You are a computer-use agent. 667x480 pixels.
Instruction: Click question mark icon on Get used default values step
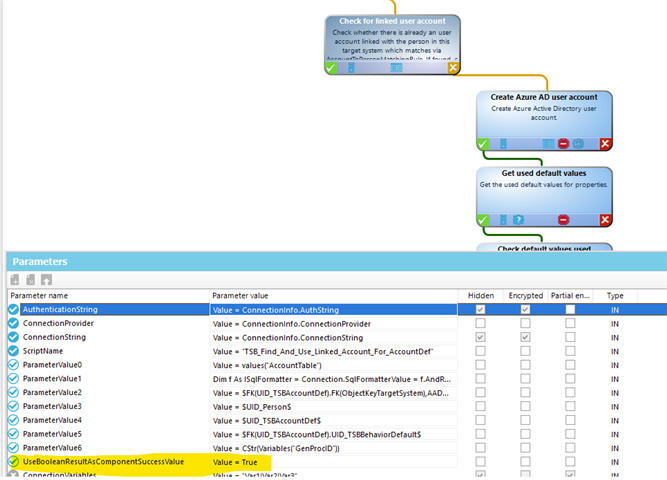tap(518, 220)
